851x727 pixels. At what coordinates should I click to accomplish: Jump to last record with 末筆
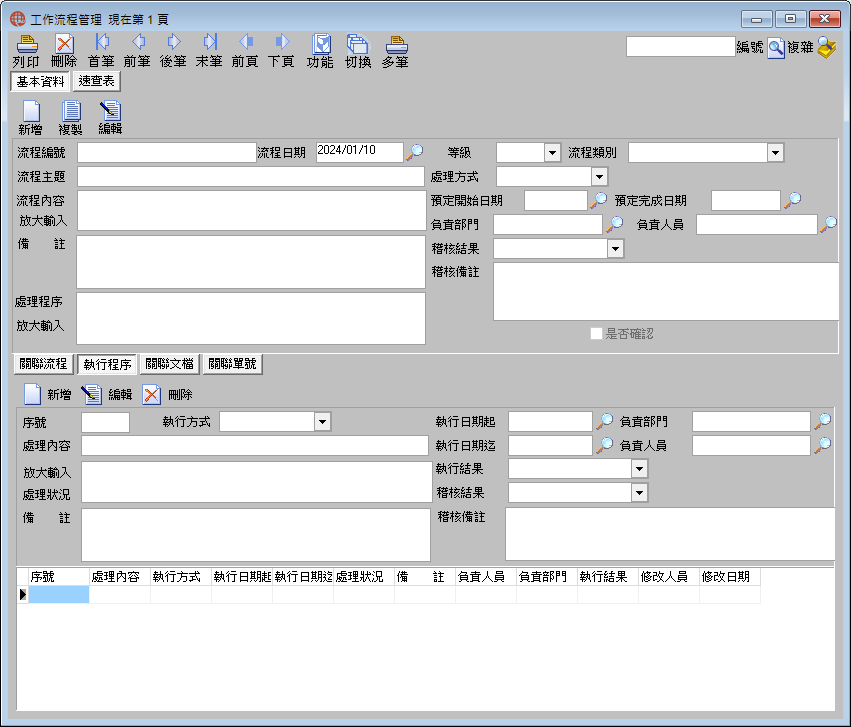209,42
